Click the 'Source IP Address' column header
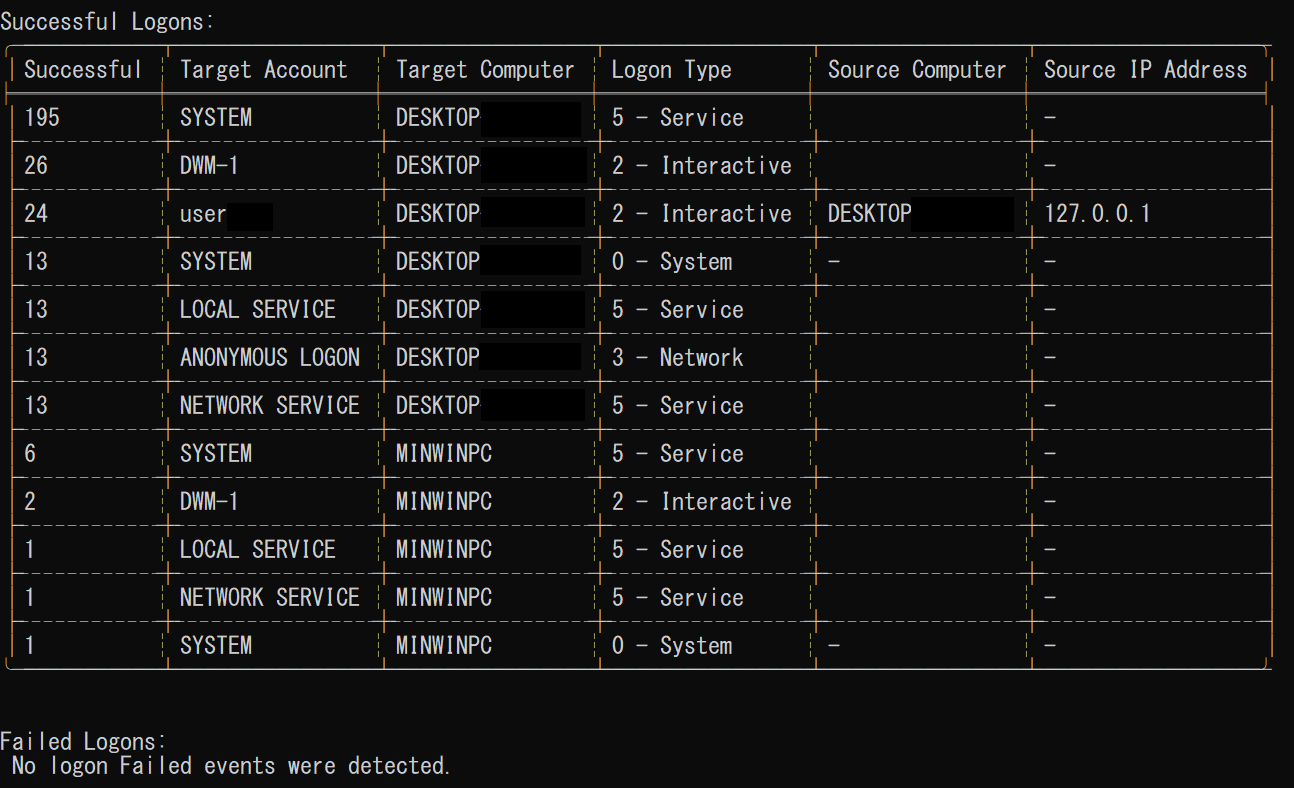The image size is (1294, 788). click(1145, 70)
